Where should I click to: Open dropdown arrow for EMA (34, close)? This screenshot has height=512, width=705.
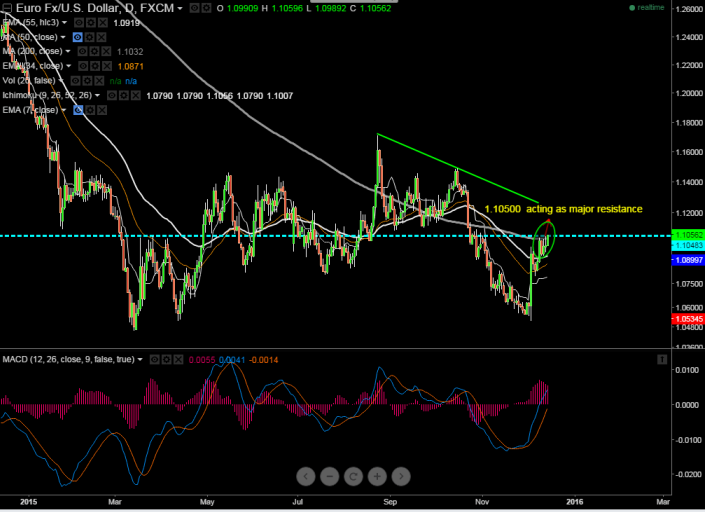[69, 66]
